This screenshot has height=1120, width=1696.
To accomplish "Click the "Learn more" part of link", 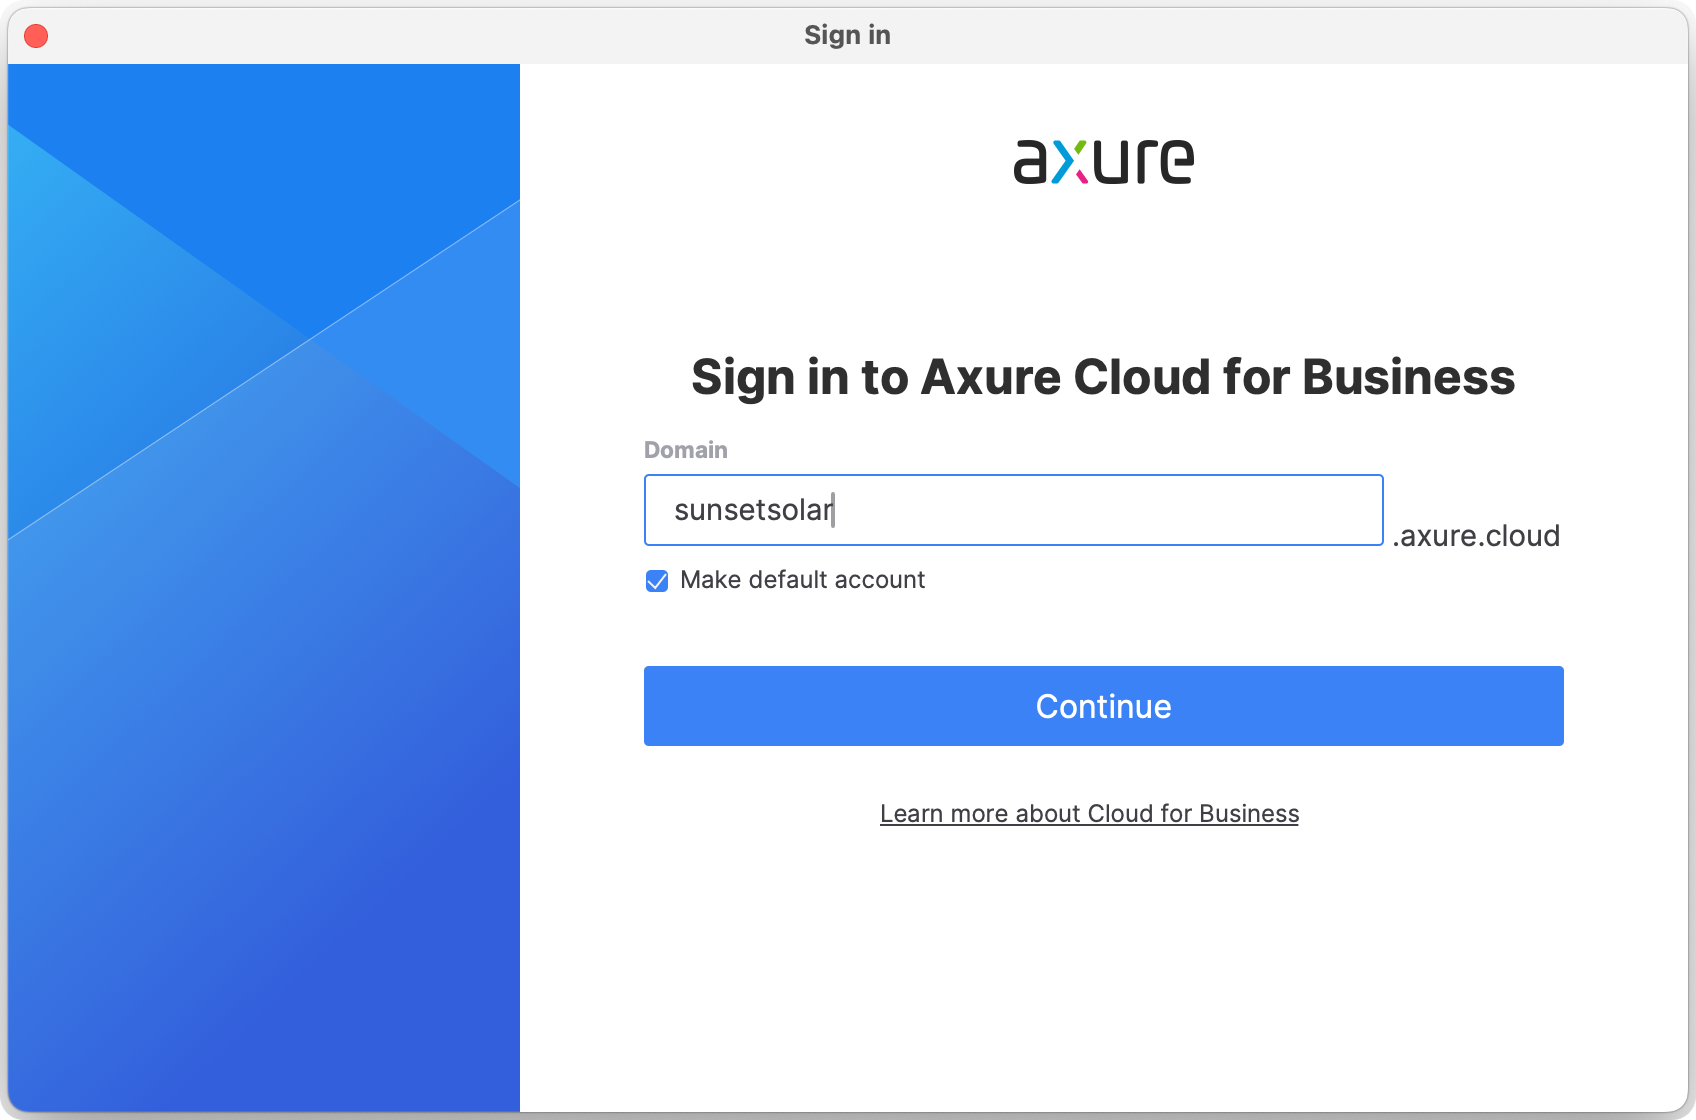I will [943, 814].
